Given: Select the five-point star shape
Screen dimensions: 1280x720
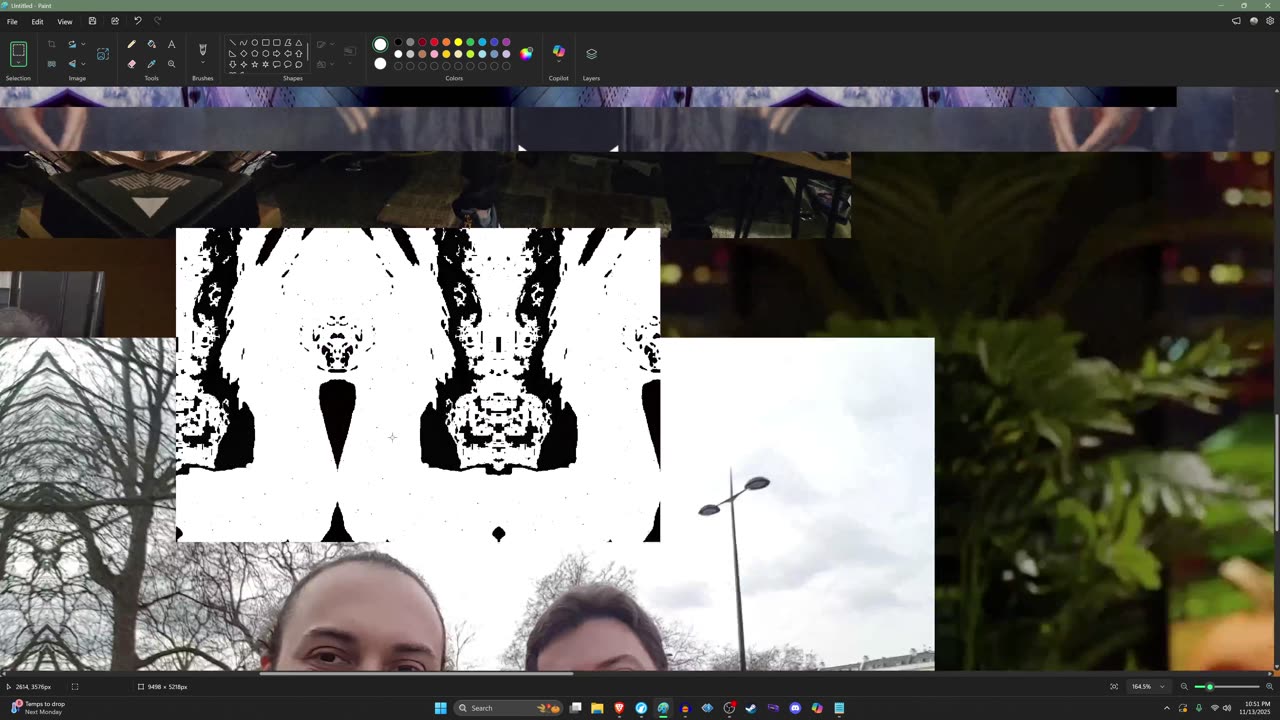Looking at the screenshot, I should coord(254,64).
